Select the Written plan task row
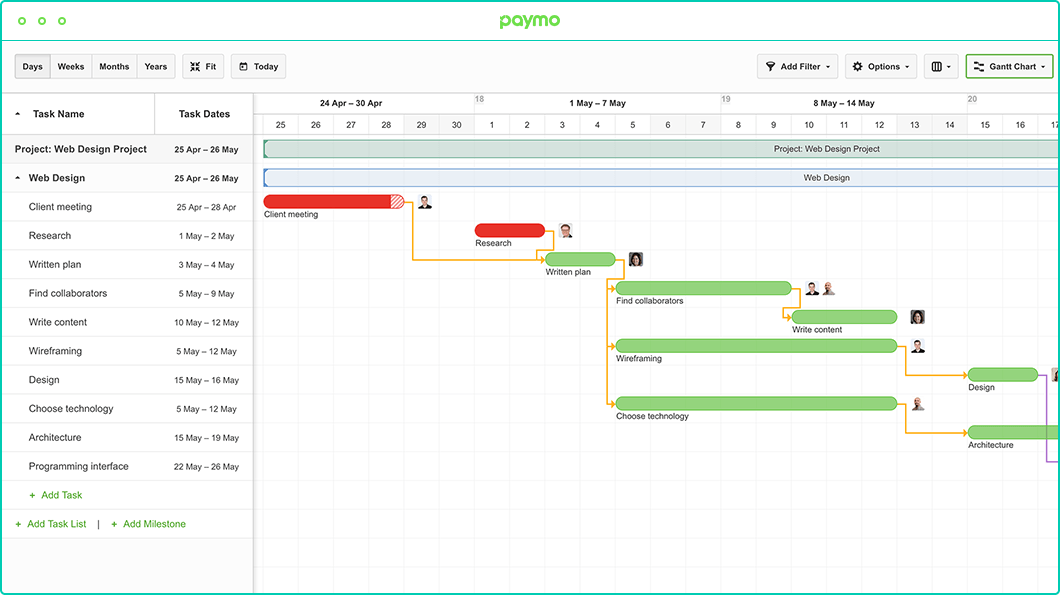Image resolution: width=1060 pixels, height=595 pixels. click(128, 264)
